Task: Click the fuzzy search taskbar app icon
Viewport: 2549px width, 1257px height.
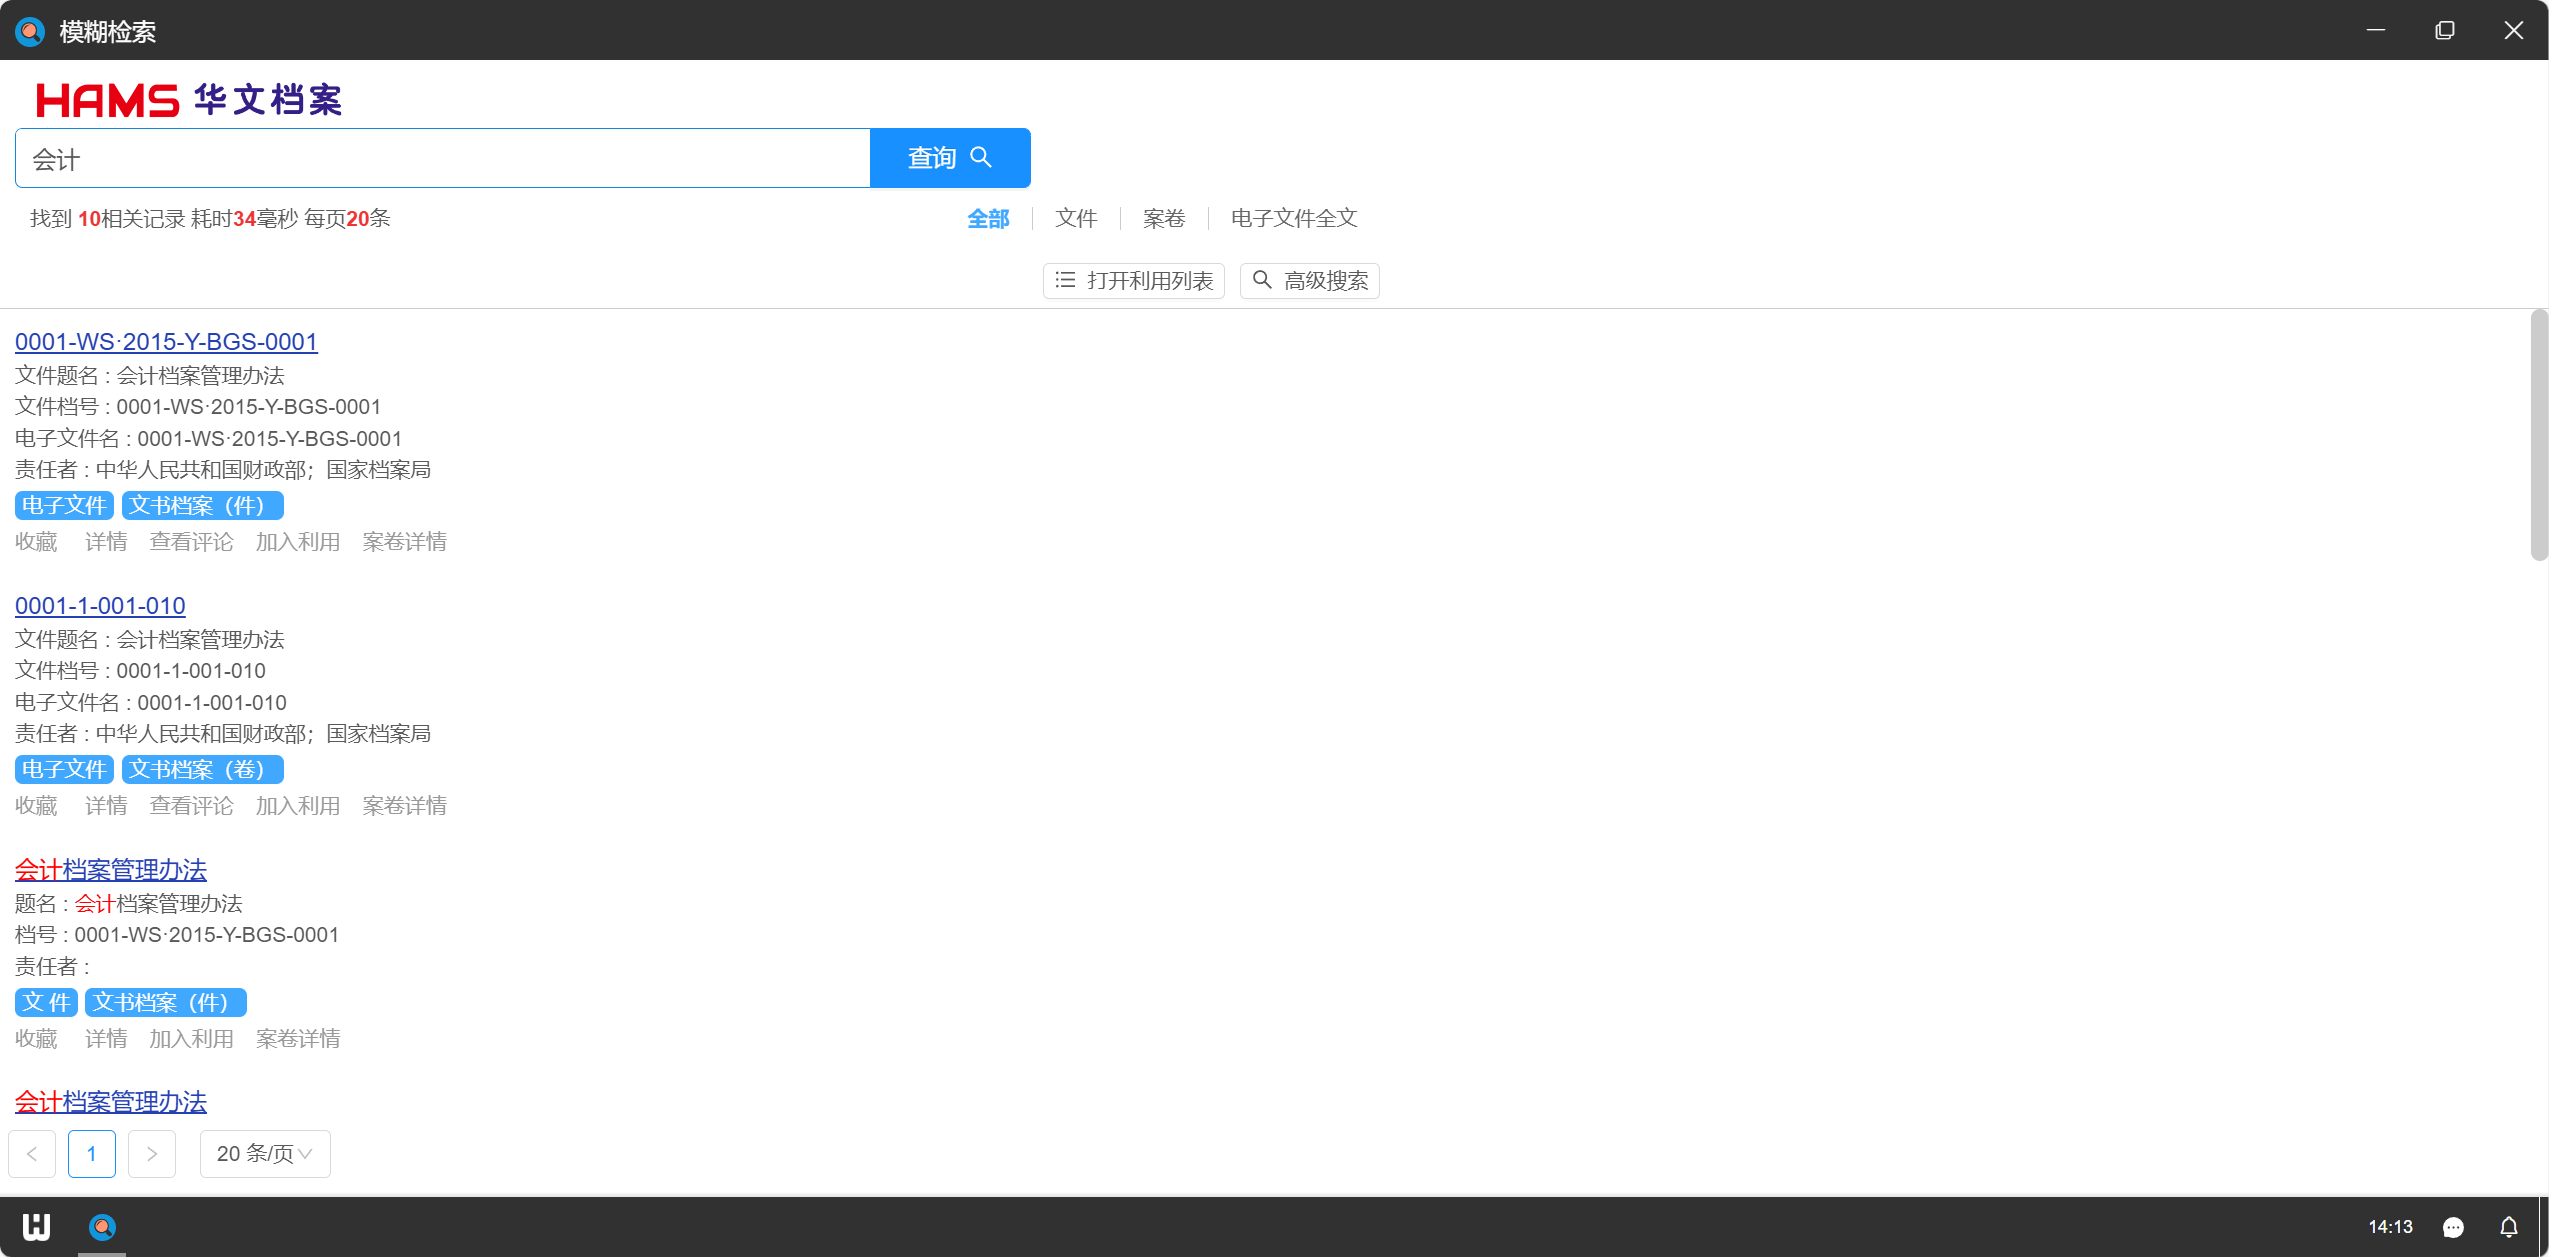Action: pos(102,1226)
